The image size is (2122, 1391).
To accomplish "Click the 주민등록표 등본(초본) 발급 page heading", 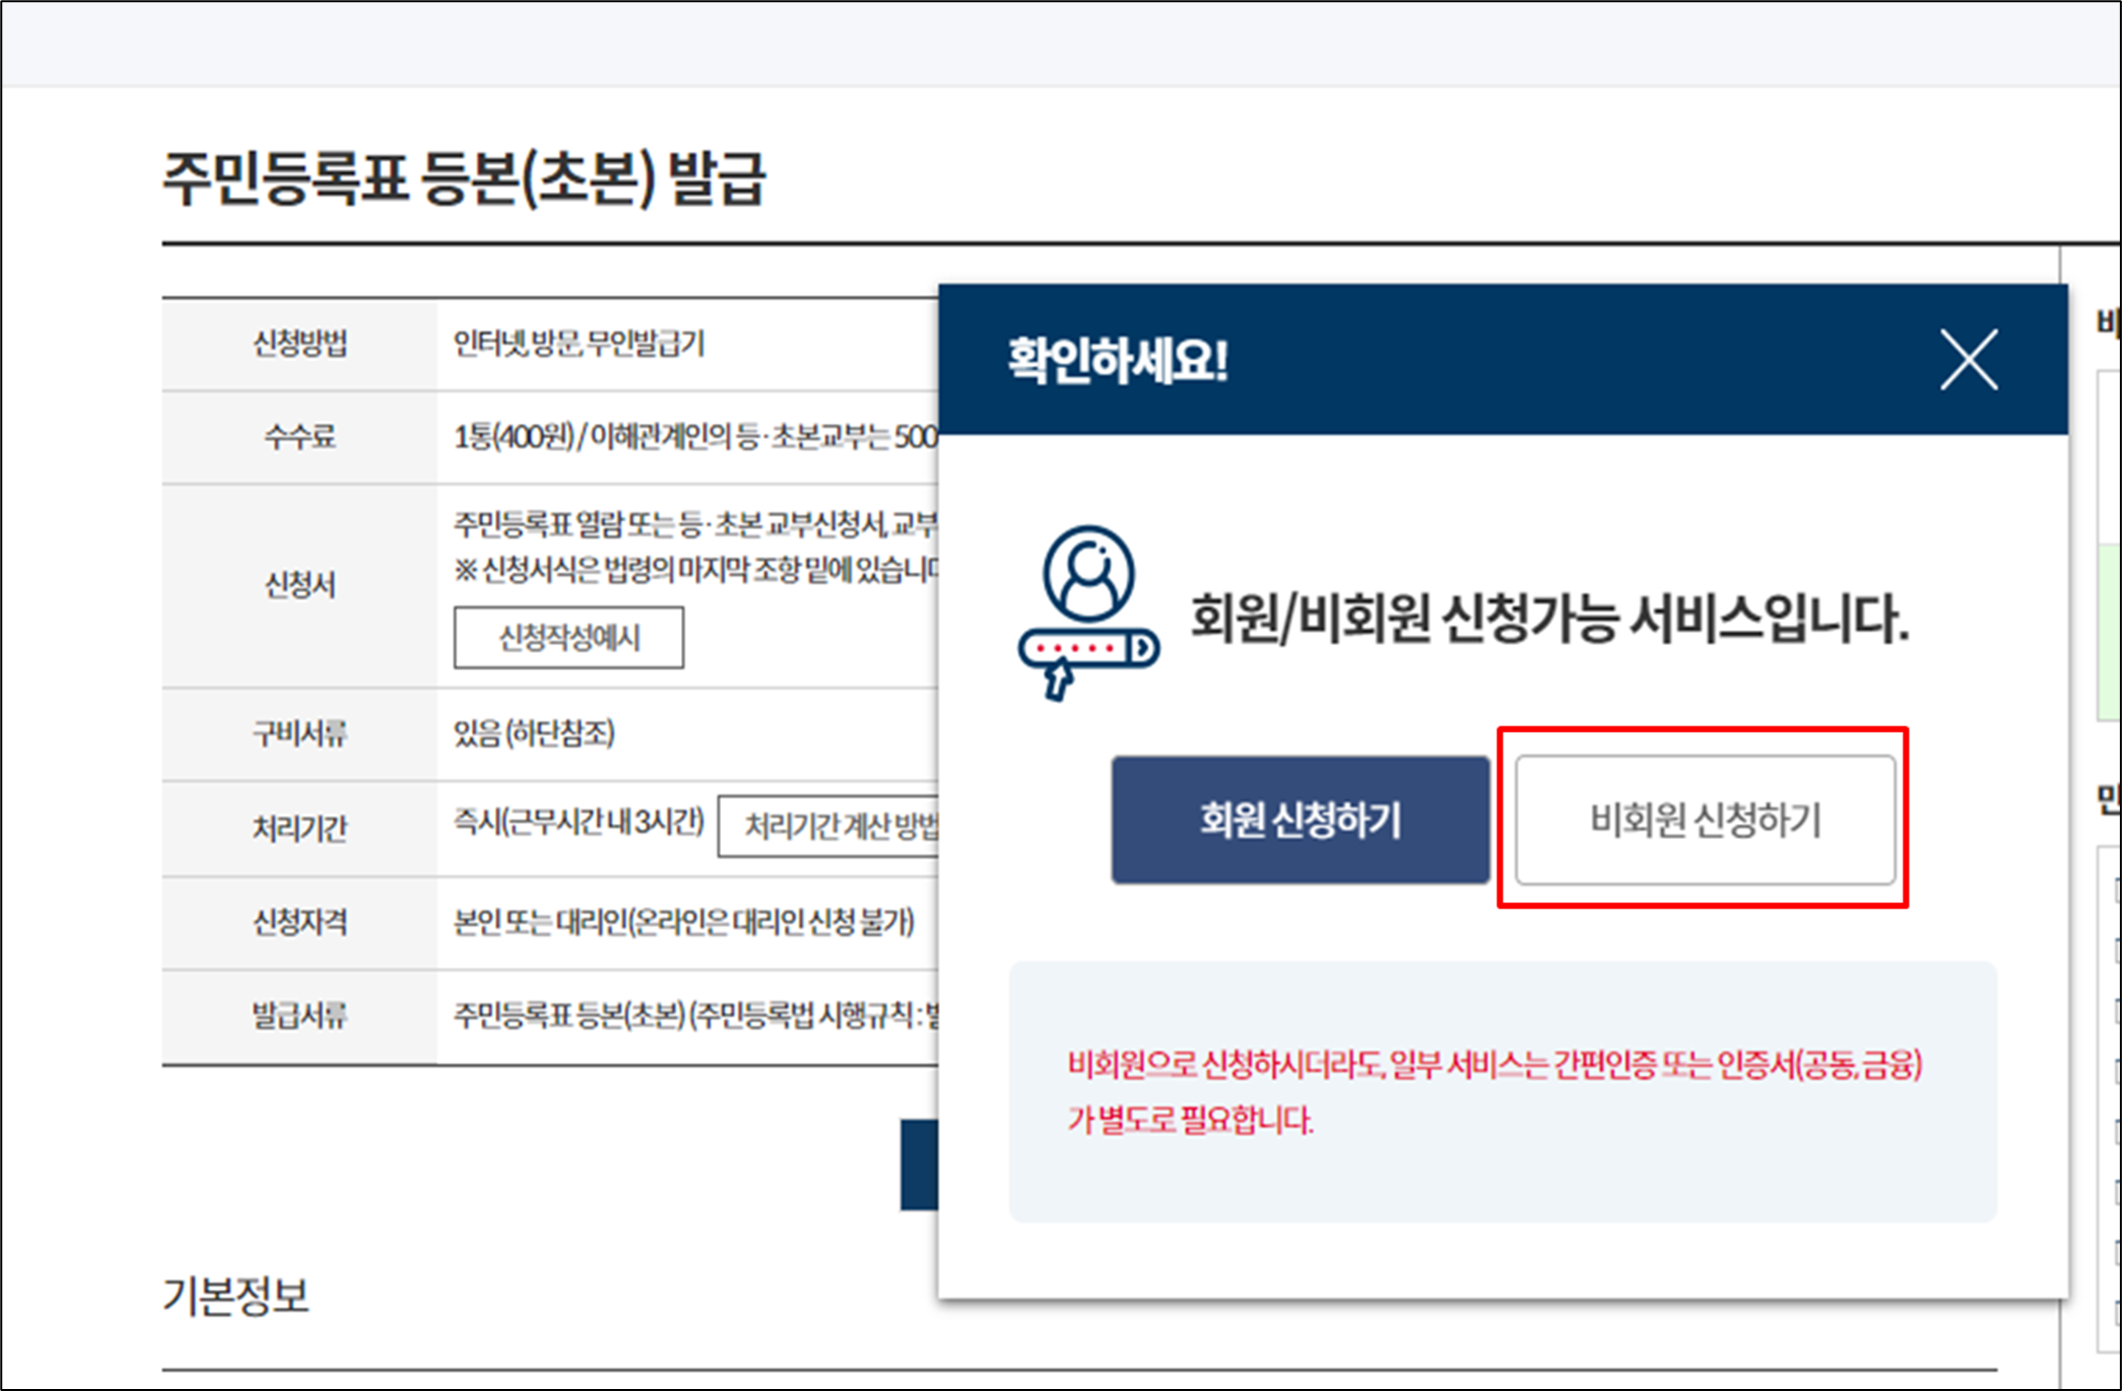I will (464, 178).
